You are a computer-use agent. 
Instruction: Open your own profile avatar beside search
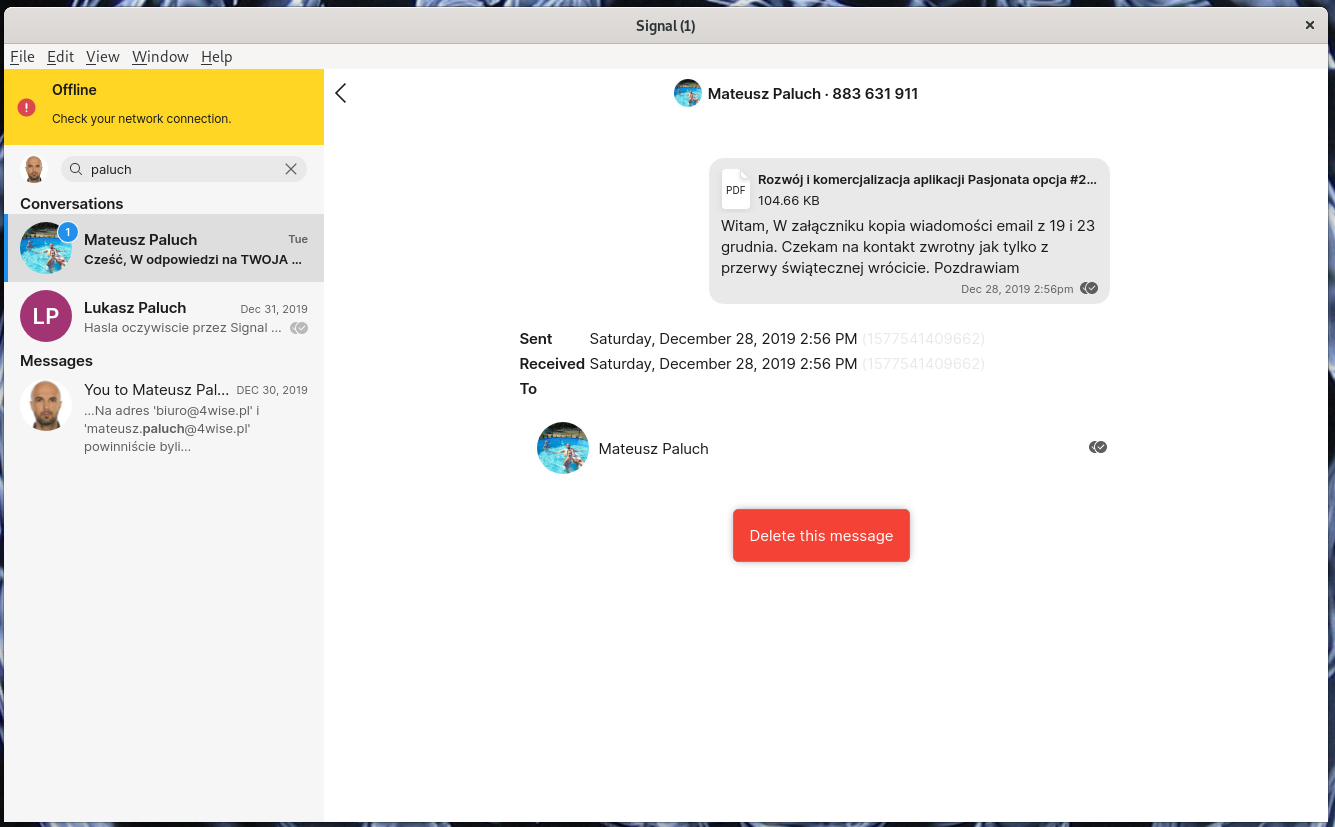(34, 169)
